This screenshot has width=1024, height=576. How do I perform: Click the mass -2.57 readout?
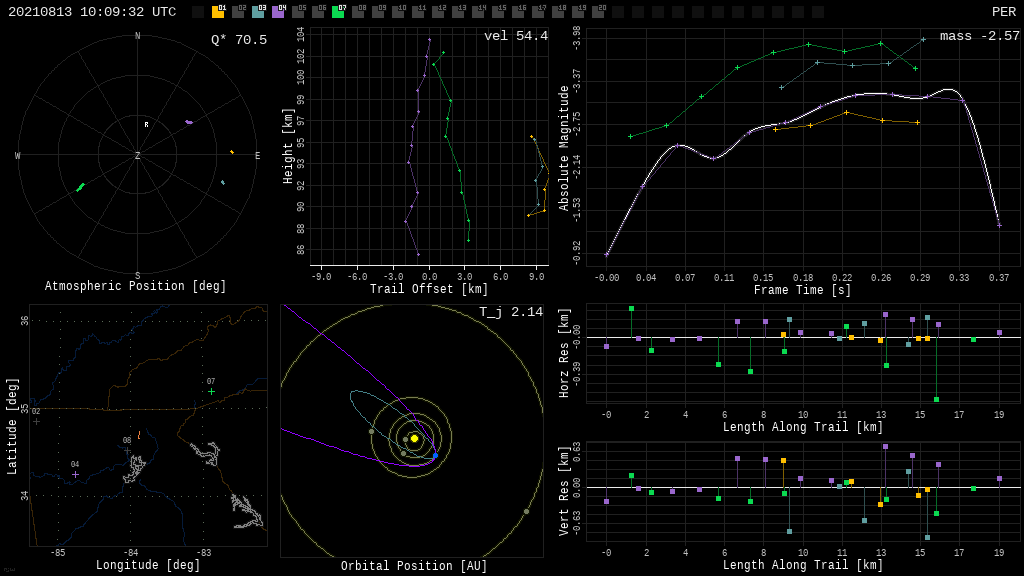tap(979, 36)
